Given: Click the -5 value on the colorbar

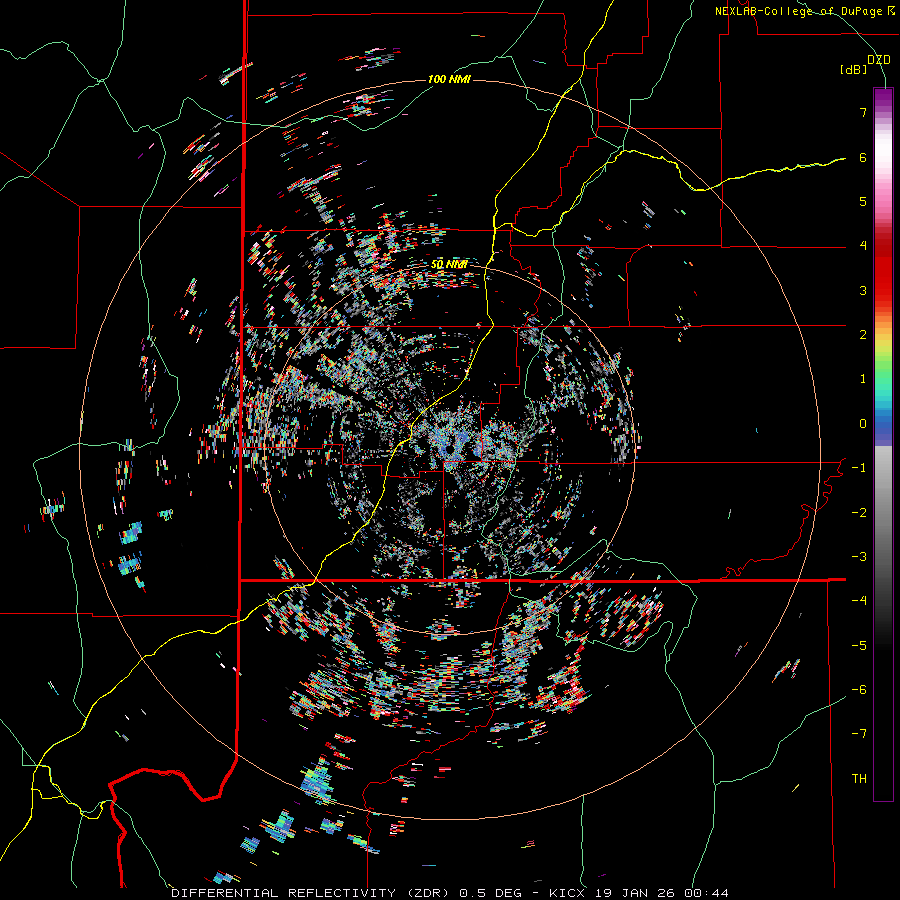Looking at the screenshot, I should tap(859, 646).
